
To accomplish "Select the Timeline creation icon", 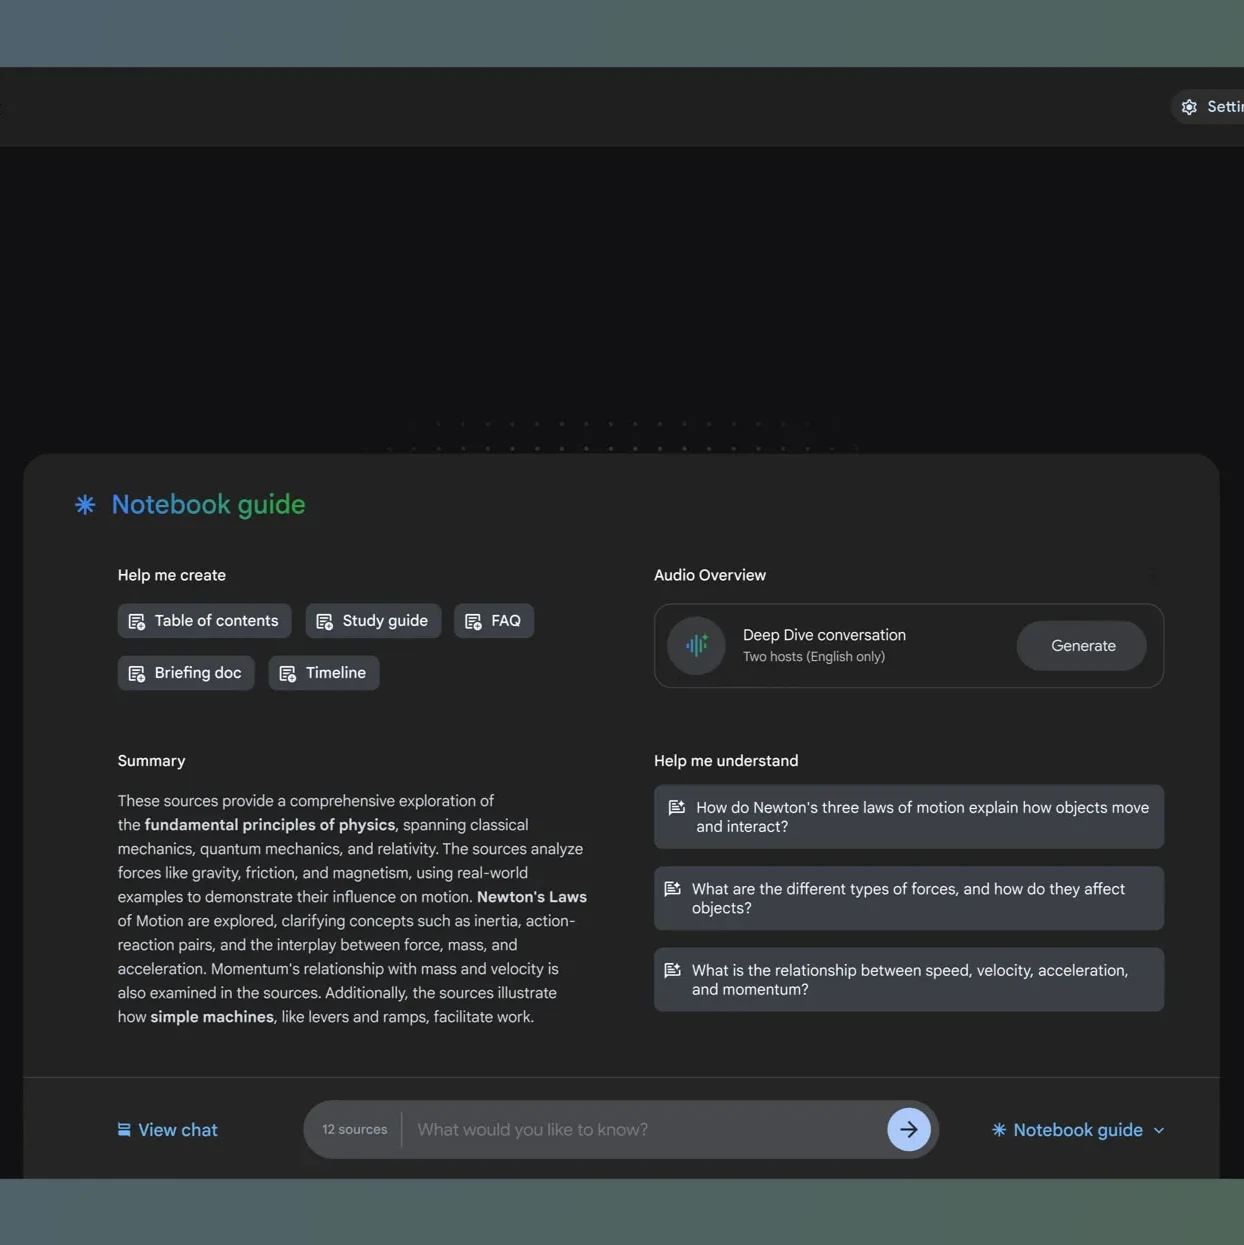I will pyautogui.click(x=287, y=672).
